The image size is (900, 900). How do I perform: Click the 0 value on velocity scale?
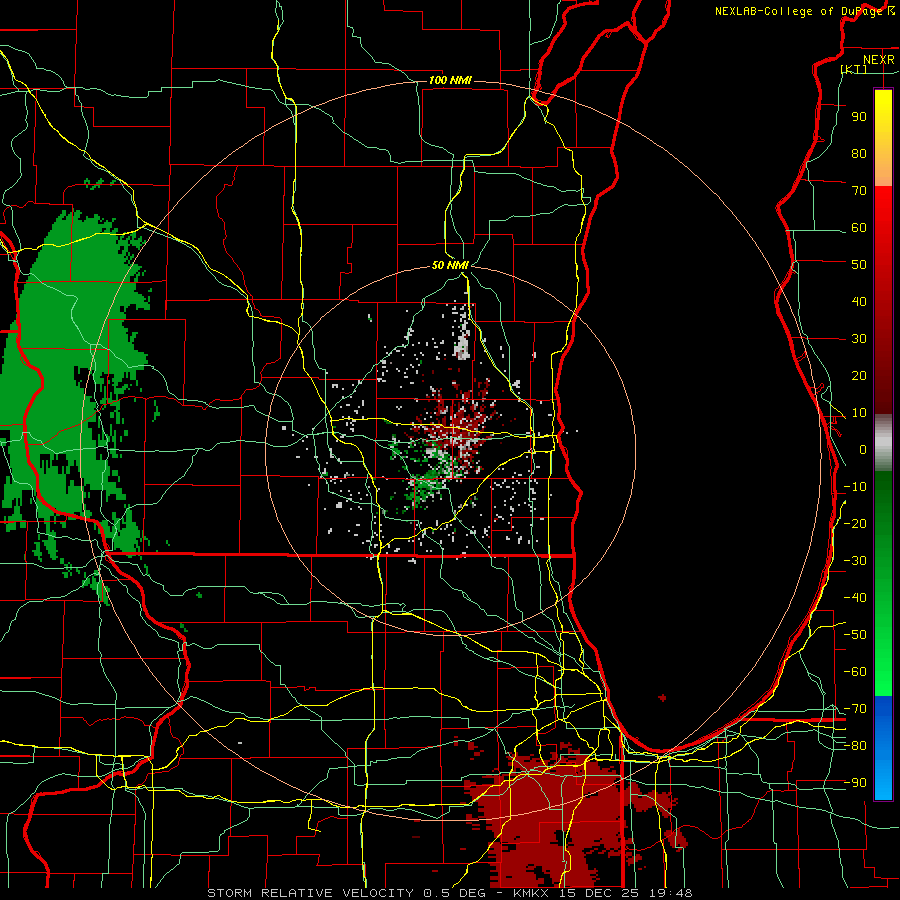[863, 449]
